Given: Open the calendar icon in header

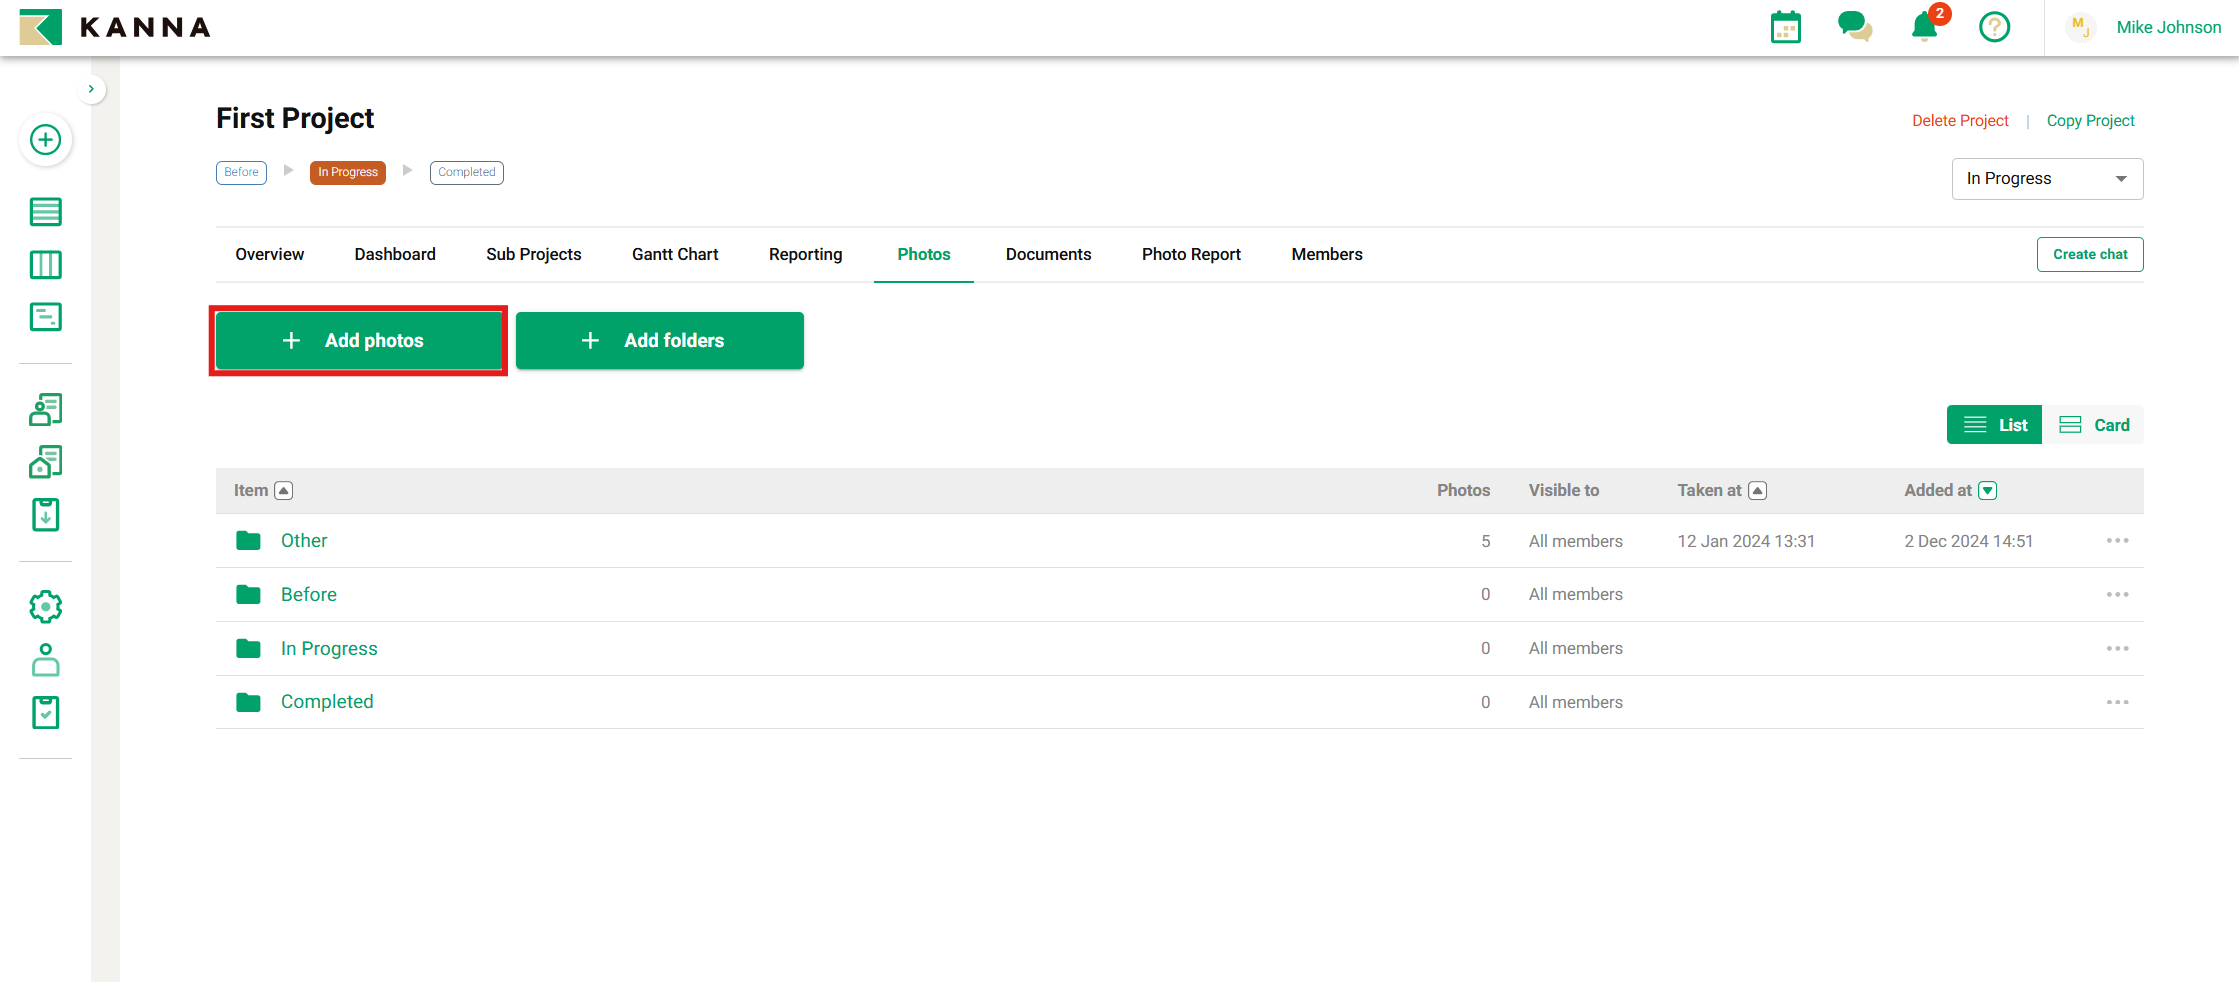Looking at the screenshot, I should pos(1785,27).
